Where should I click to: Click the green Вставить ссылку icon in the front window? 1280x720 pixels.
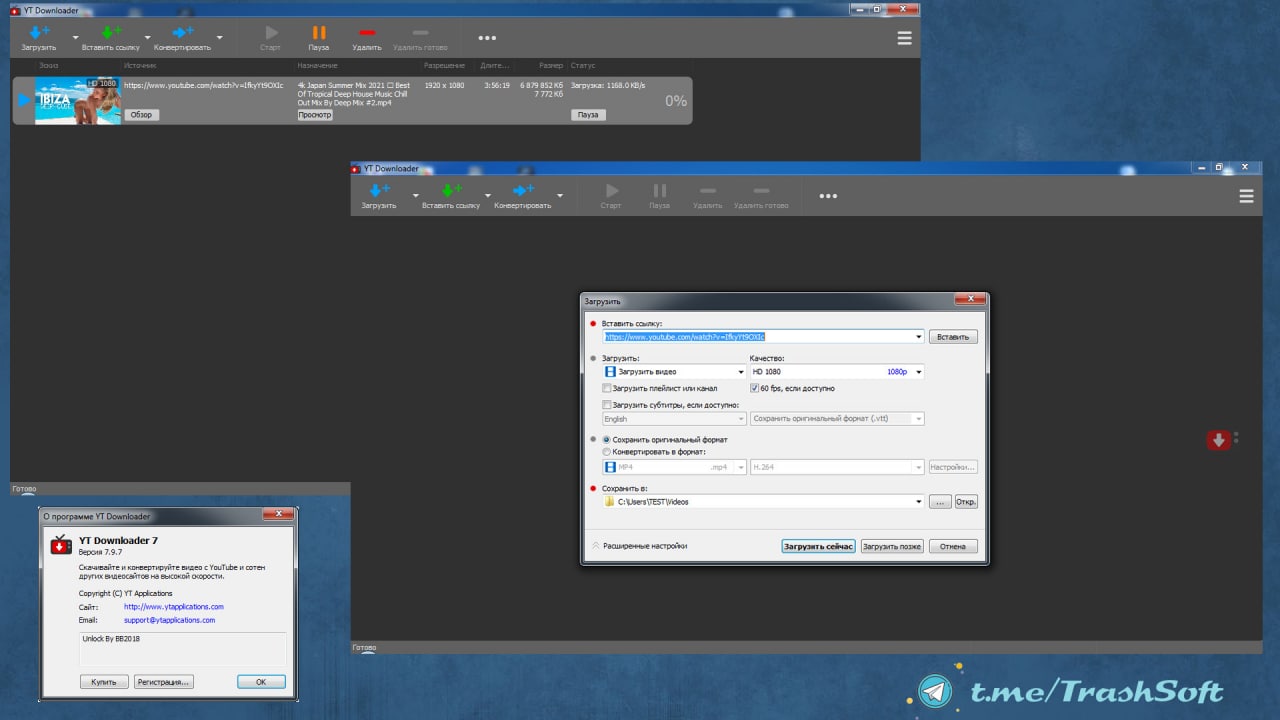pyautogui.click(x=451, y=190)
